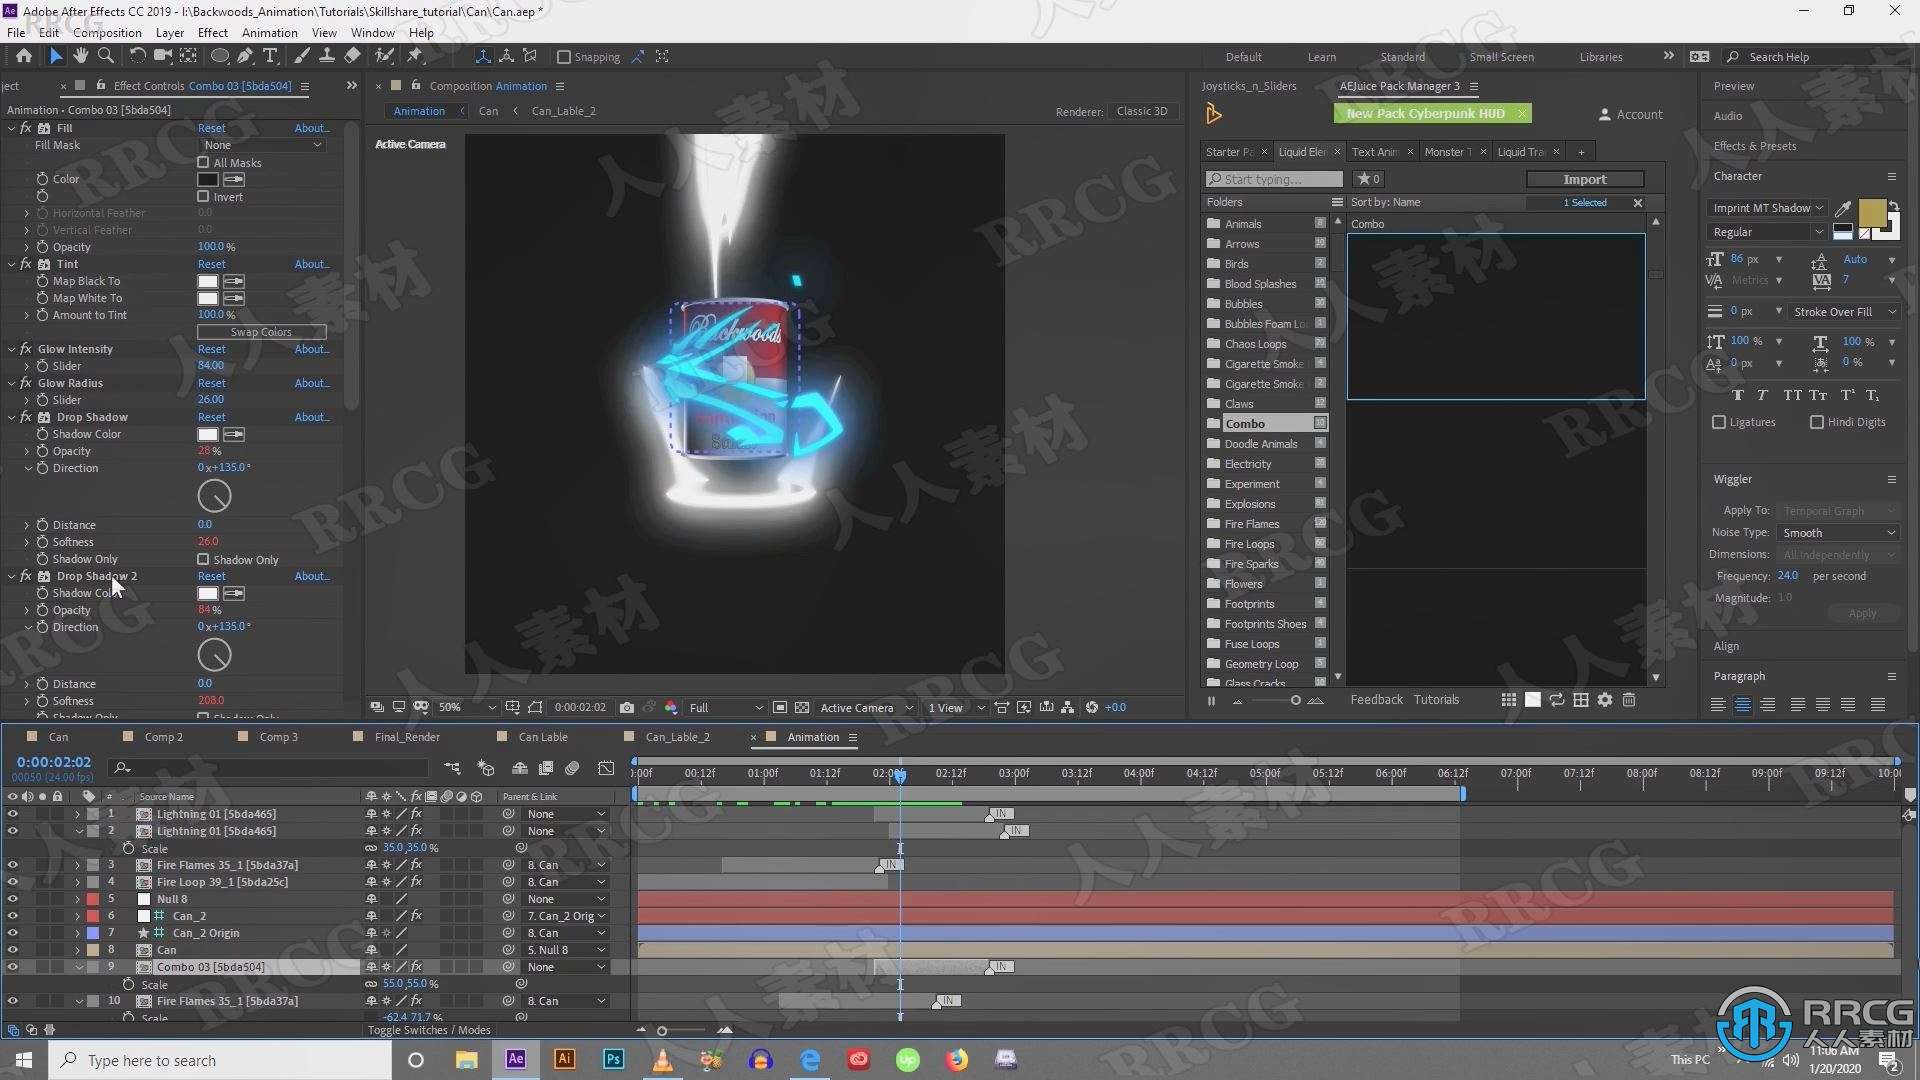The height and width of the screenshot is (1080, 1920).
Task: Select the Pen tool
Action: click(245, 56)
